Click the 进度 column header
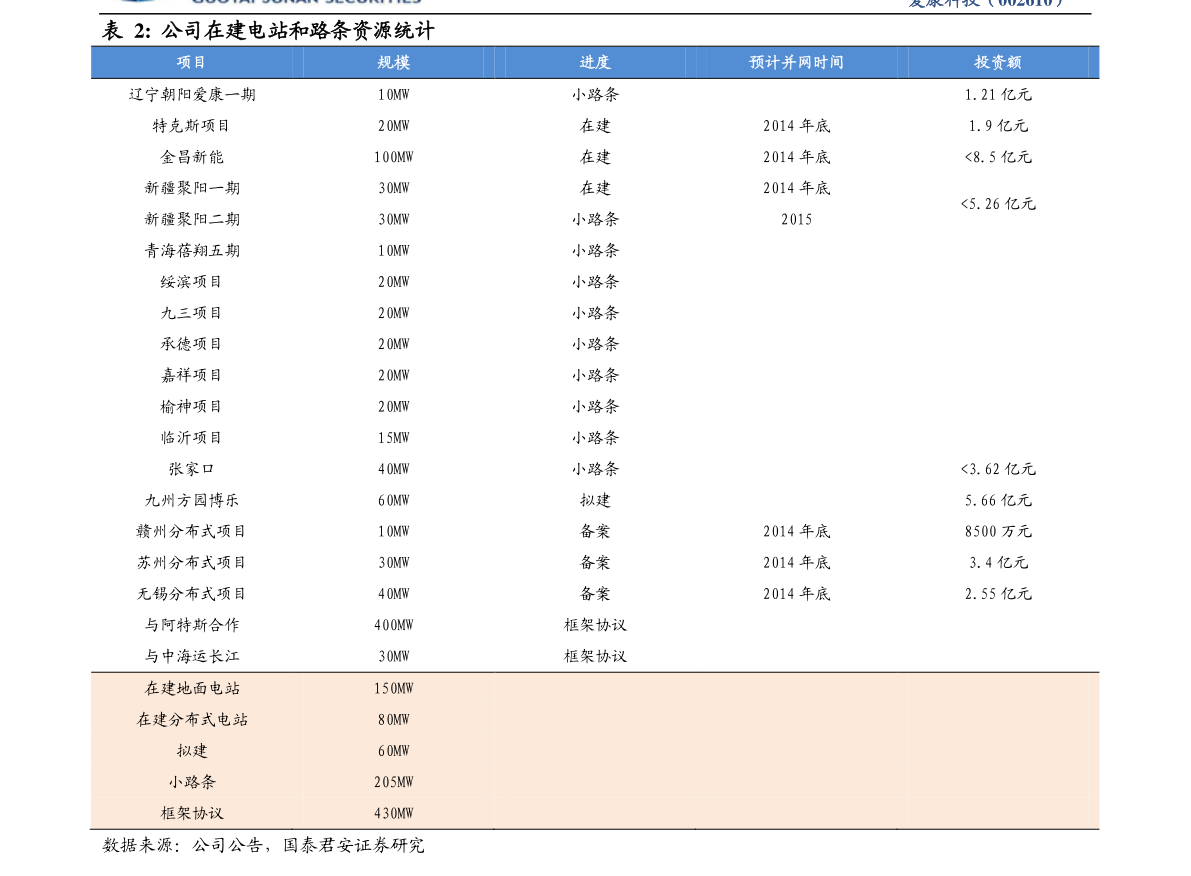The width and height of the screenshot is (1191, 876). (595, 61)
